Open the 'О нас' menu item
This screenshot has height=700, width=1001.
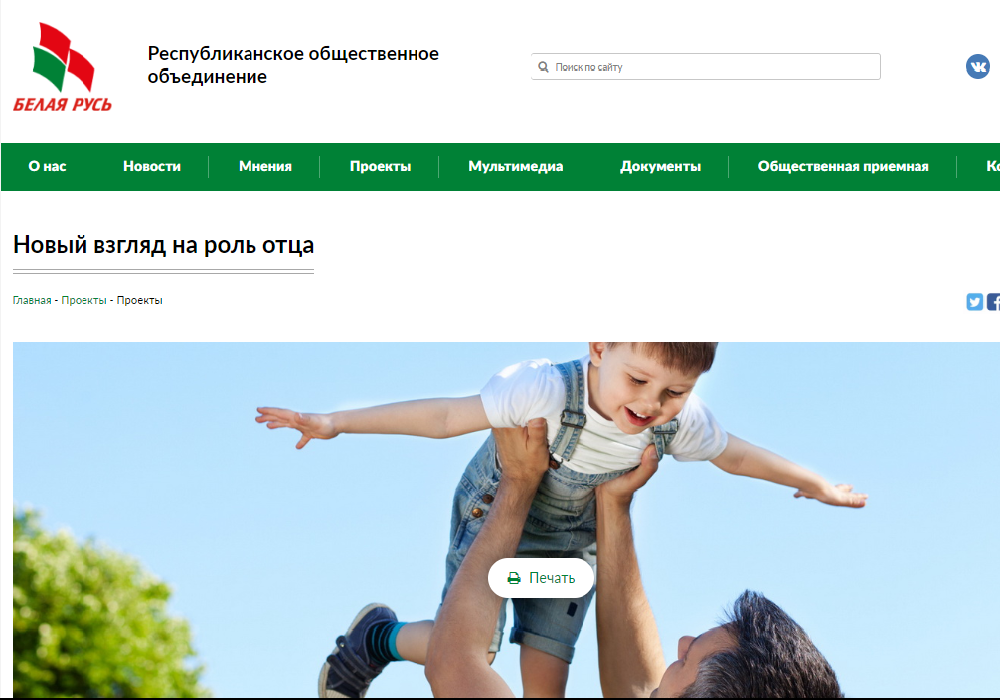coord(47,167)
